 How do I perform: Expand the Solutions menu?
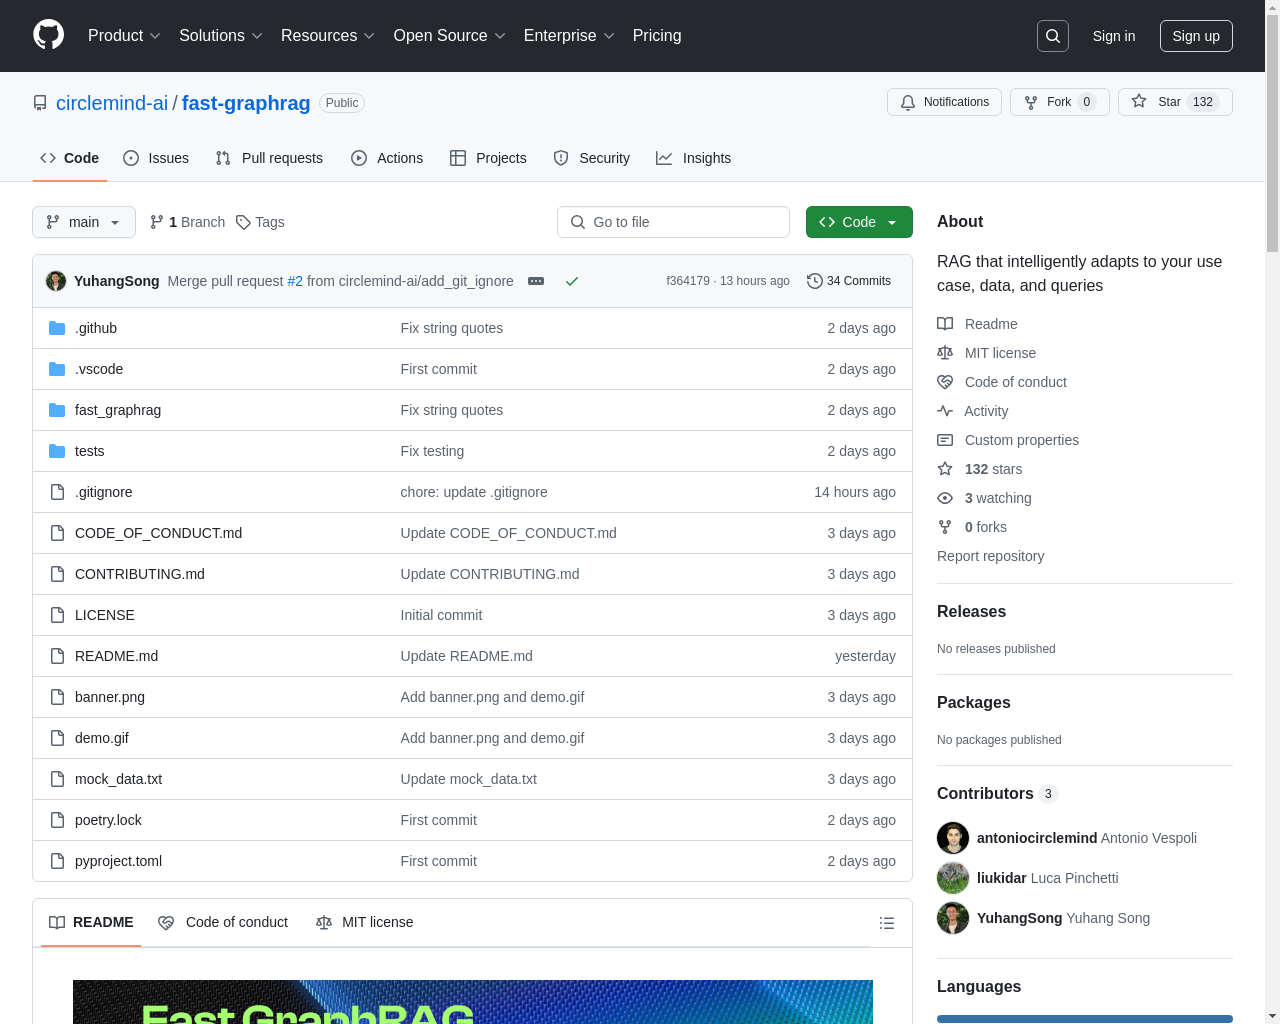click(x=221, y=36)
